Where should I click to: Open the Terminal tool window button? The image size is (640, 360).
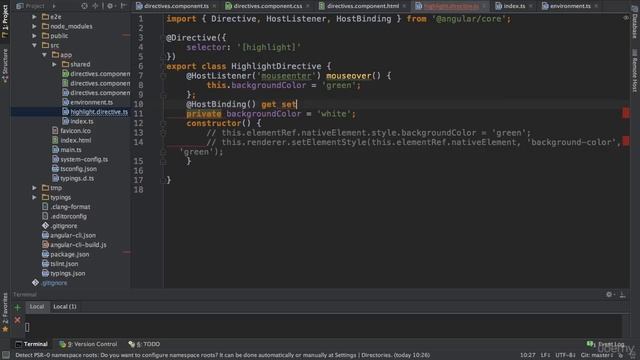click(31, 344)
